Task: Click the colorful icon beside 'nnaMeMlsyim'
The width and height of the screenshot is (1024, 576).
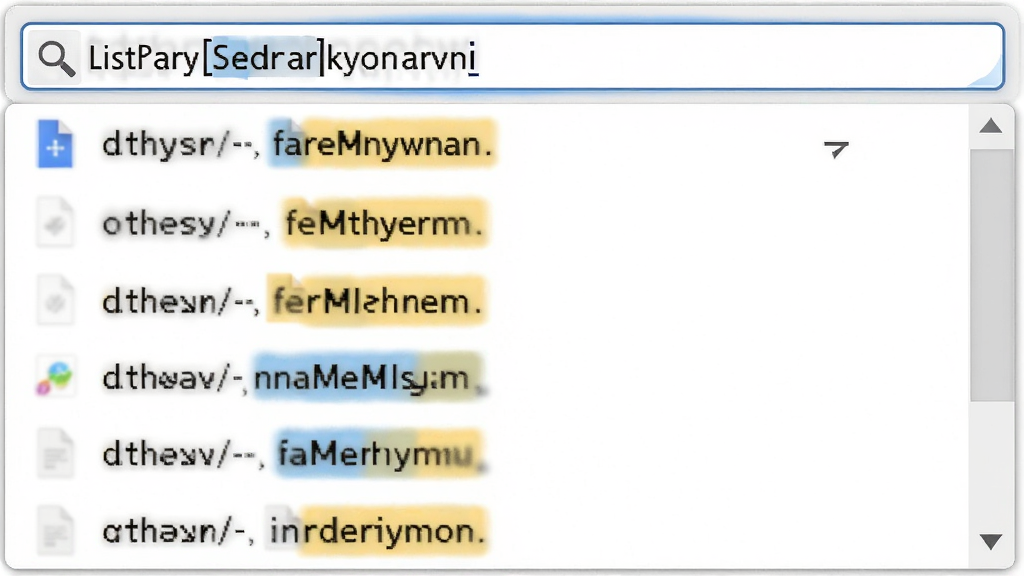Action: pyautogui.click(x=55, y=377)
